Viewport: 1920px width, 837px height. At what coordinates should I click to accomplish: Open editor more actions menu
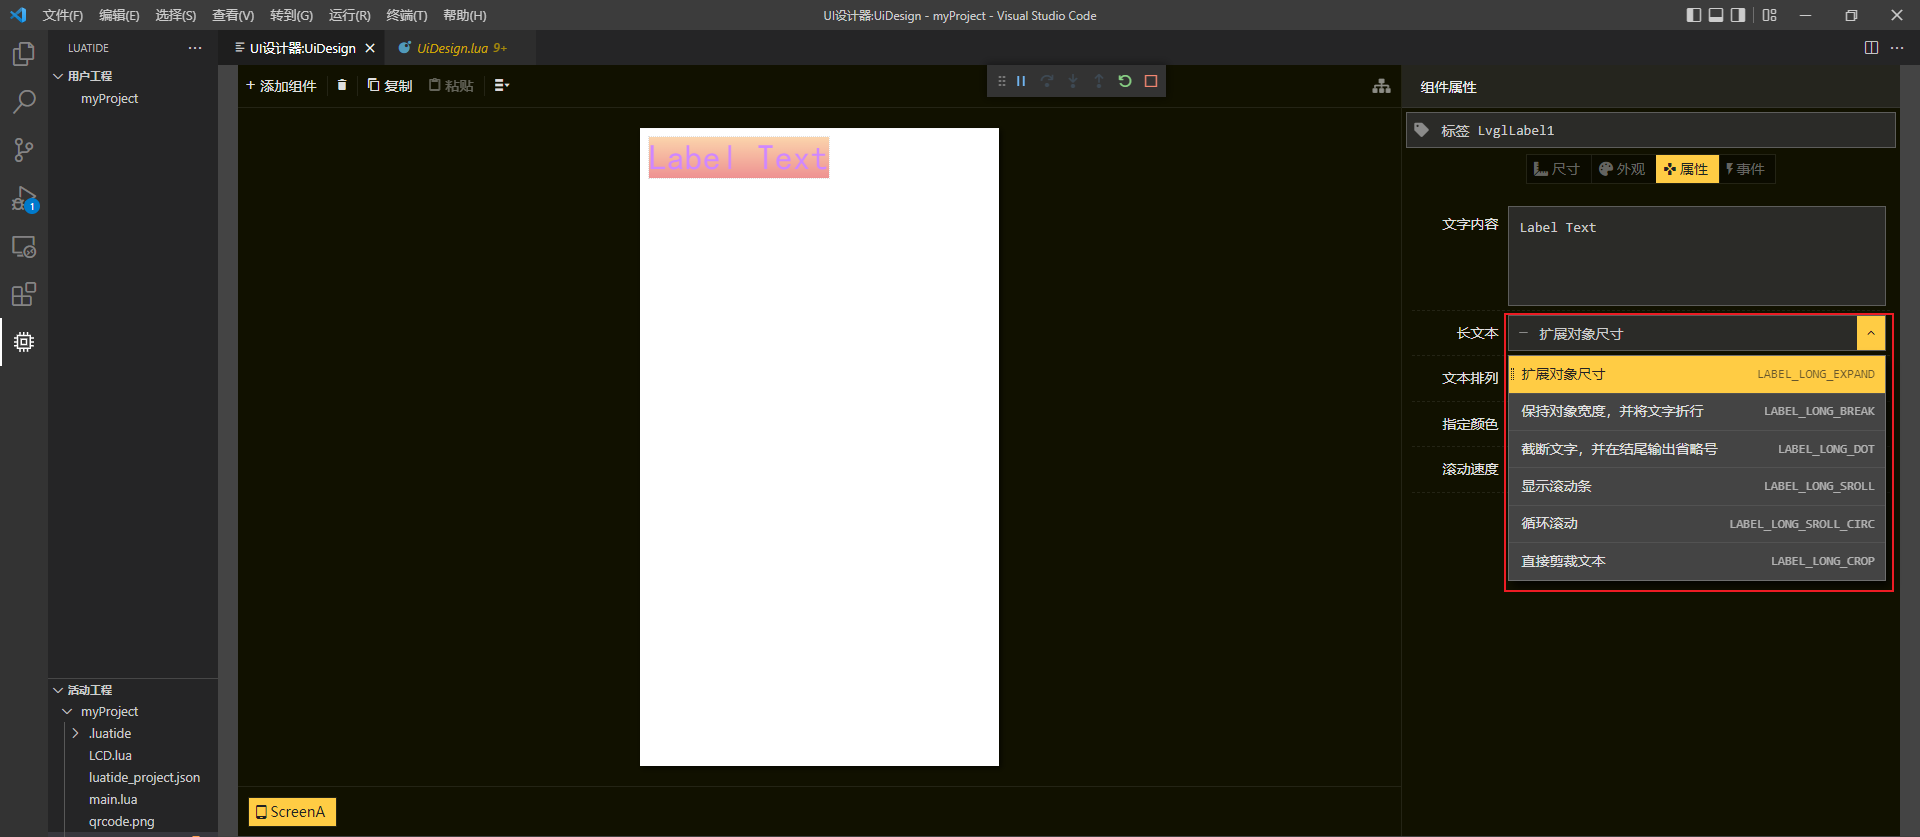click(x=1897, y=48)
